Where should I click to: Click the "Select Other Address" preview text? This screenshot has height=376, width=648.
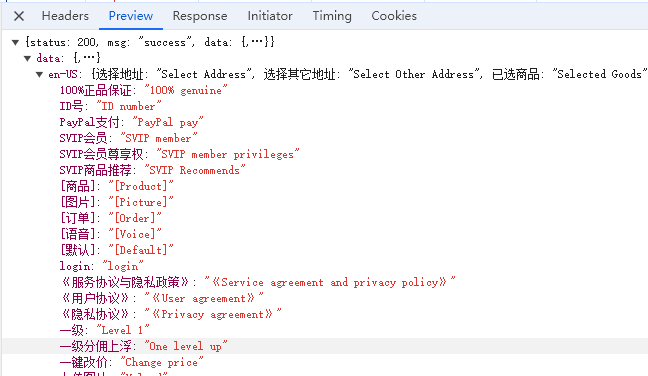[413, 74]
